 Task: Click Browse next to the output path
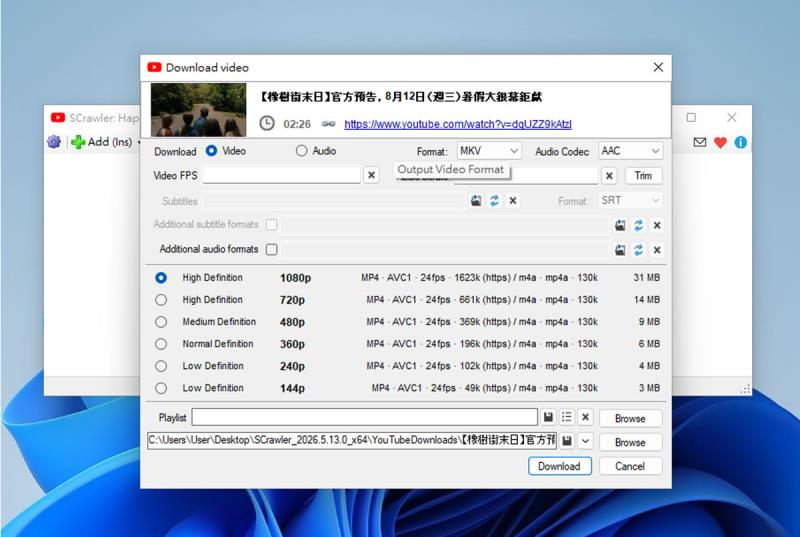(631, 442)
